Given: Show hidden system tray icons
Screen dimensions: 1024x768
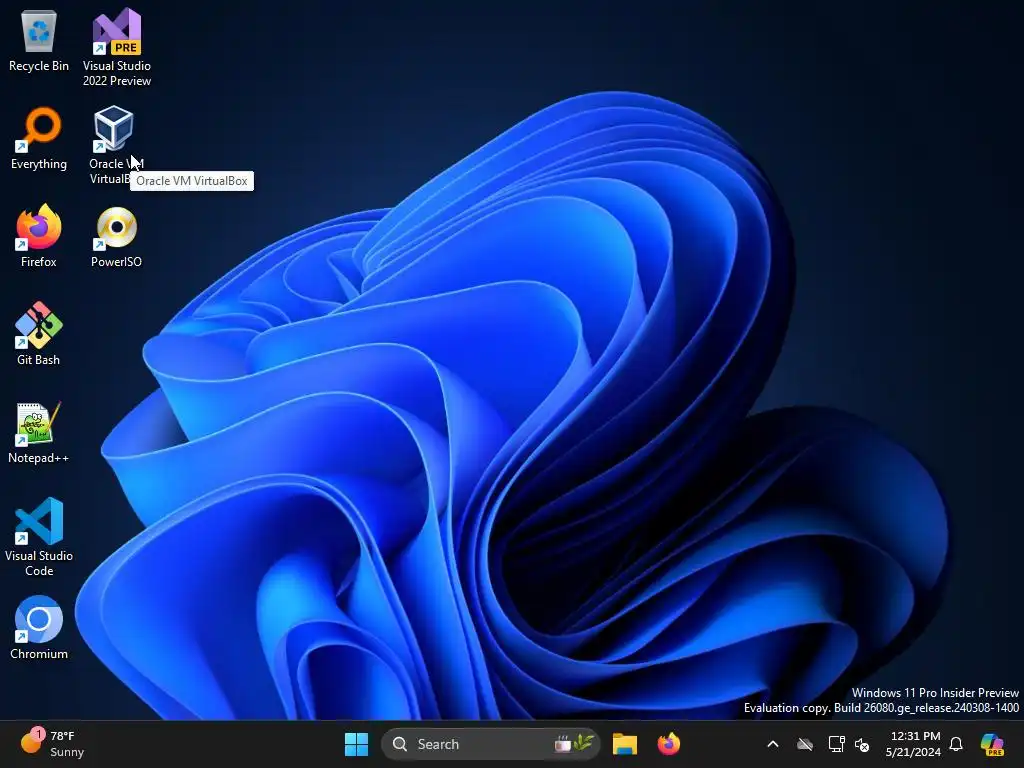Looking at the screenshot, I should (x=773, y=744).
